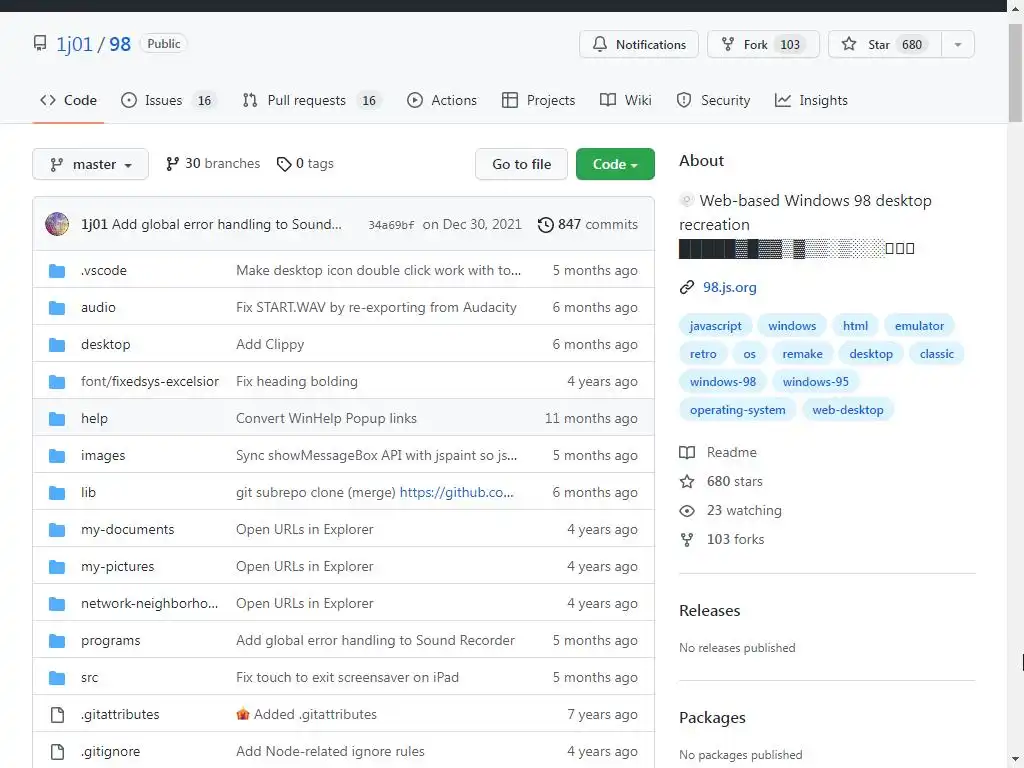1024x768 pixels.
Task: Open the Issues tab
Action: (x=168, y=101)
